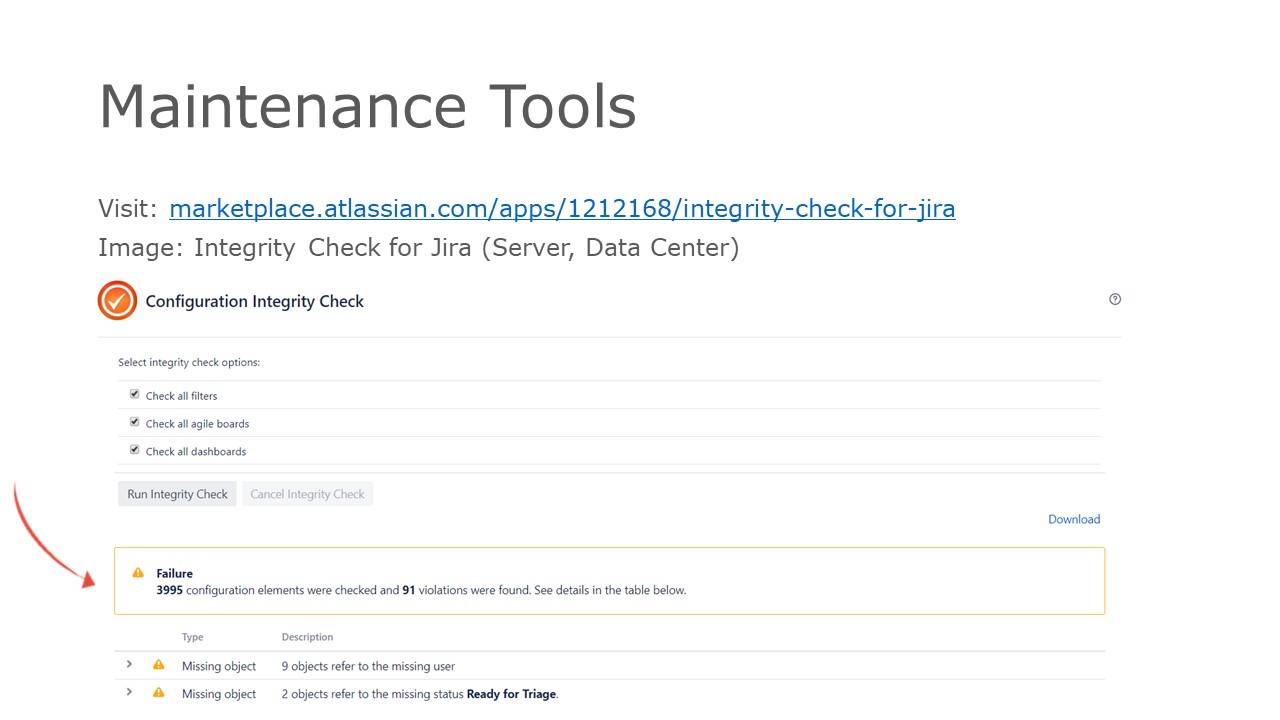Click the 'Failure' banner title
This screenshot has width=1280, height=720.
click(174, 574)
